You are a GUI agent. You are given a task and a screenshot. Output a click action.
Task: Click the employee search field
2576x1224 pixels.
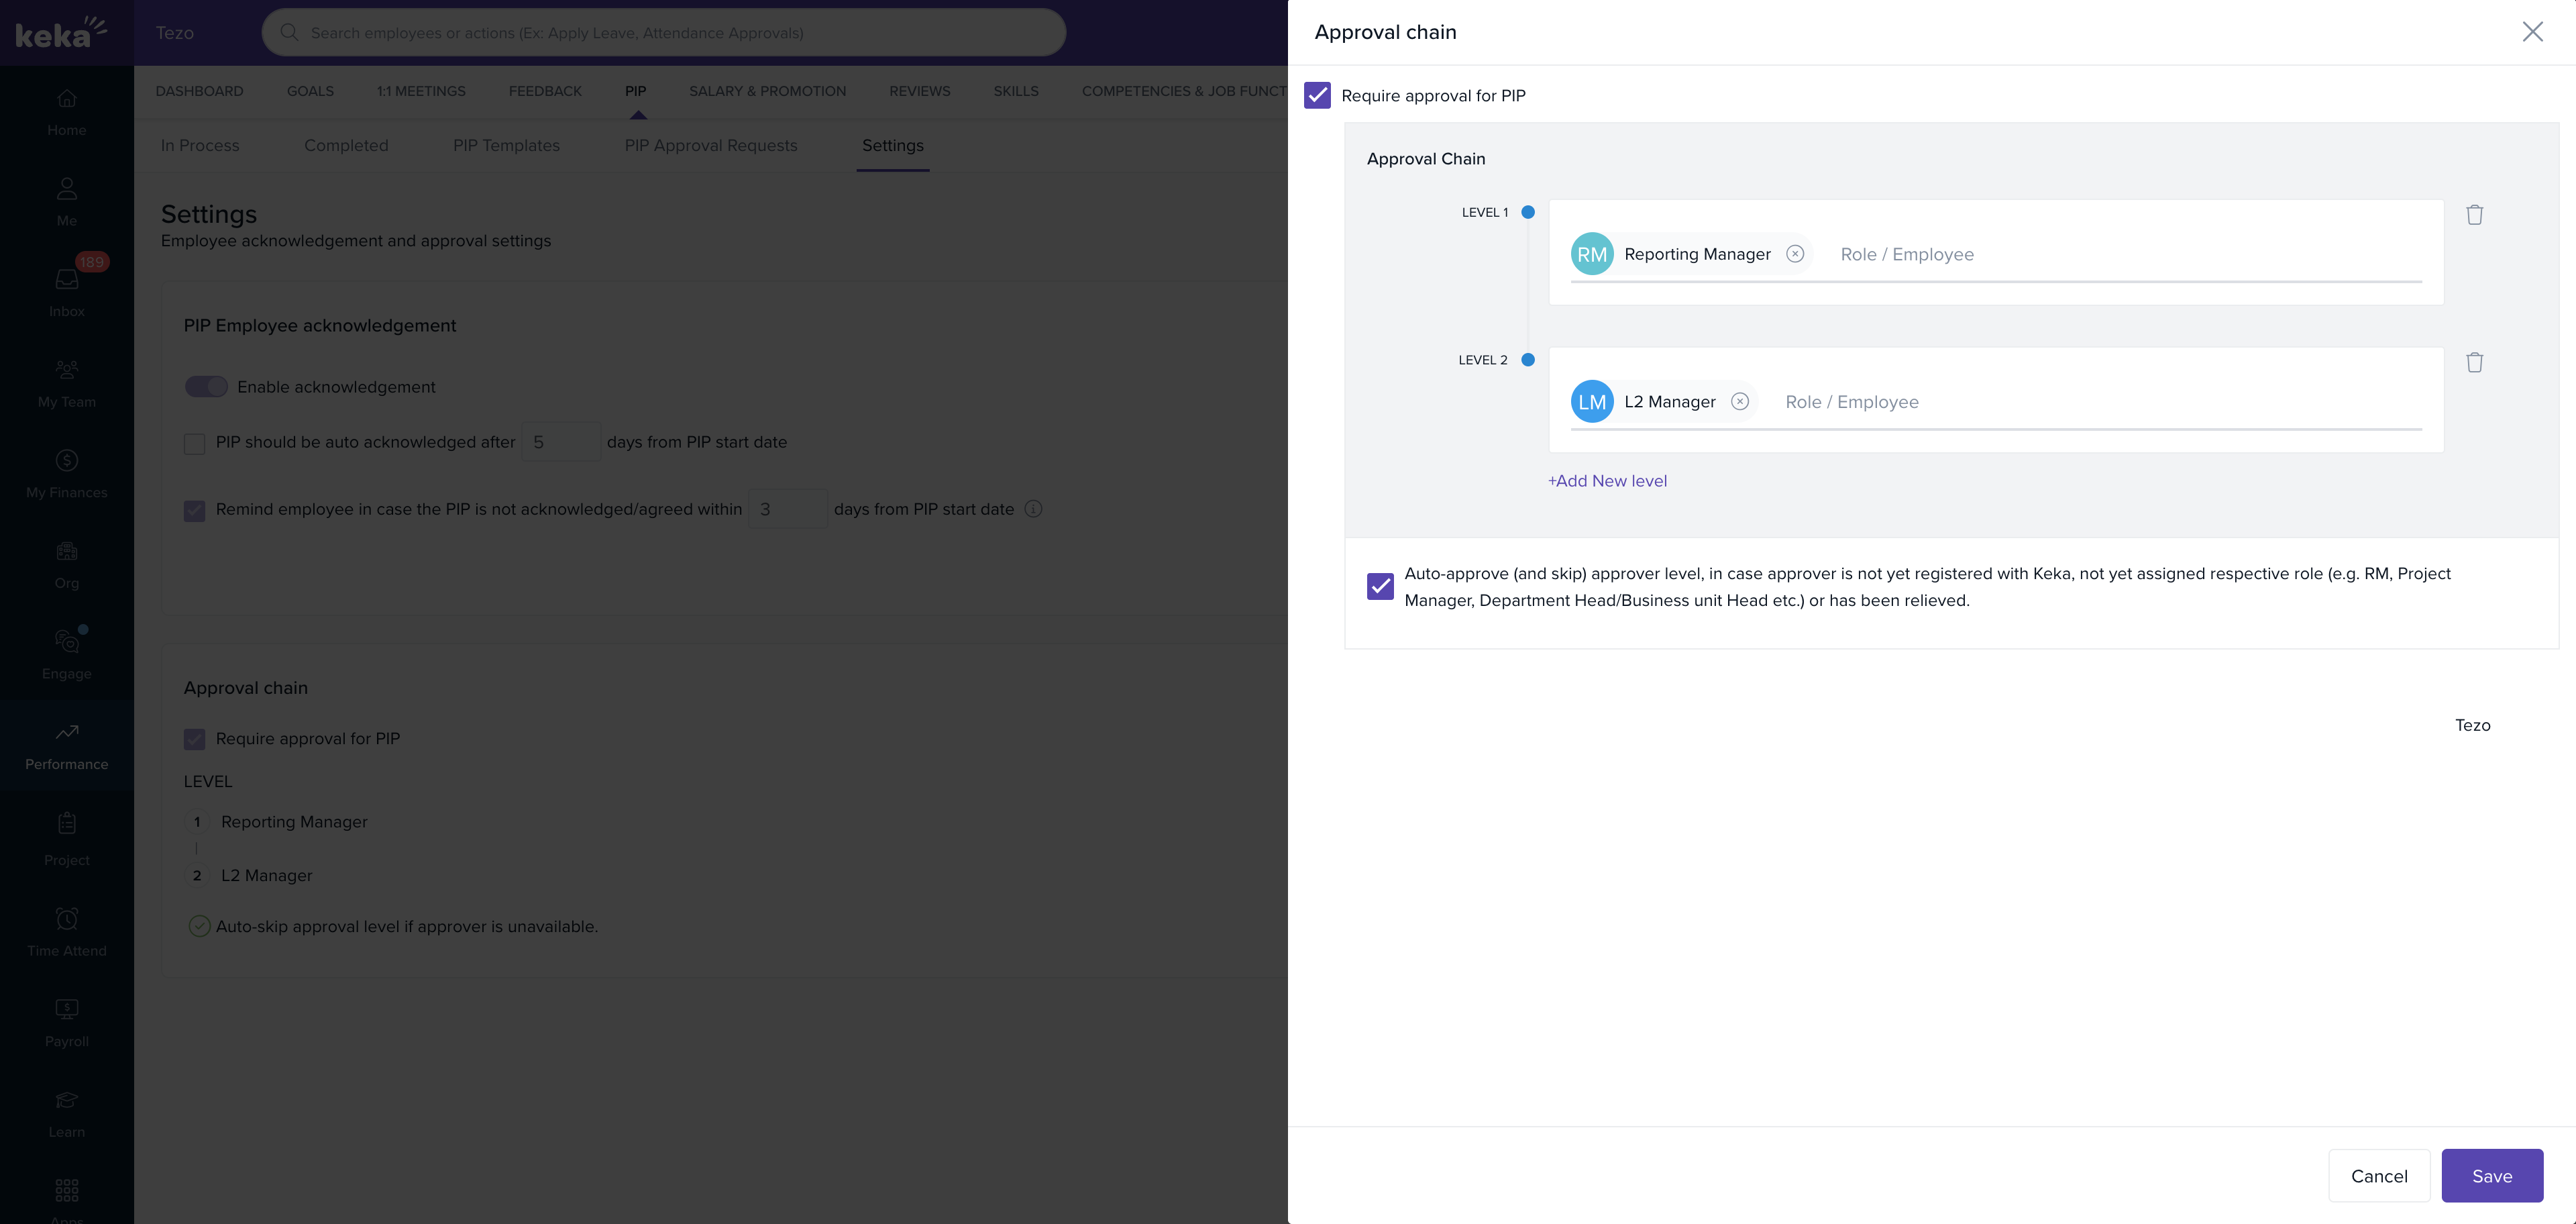[664, 33]
